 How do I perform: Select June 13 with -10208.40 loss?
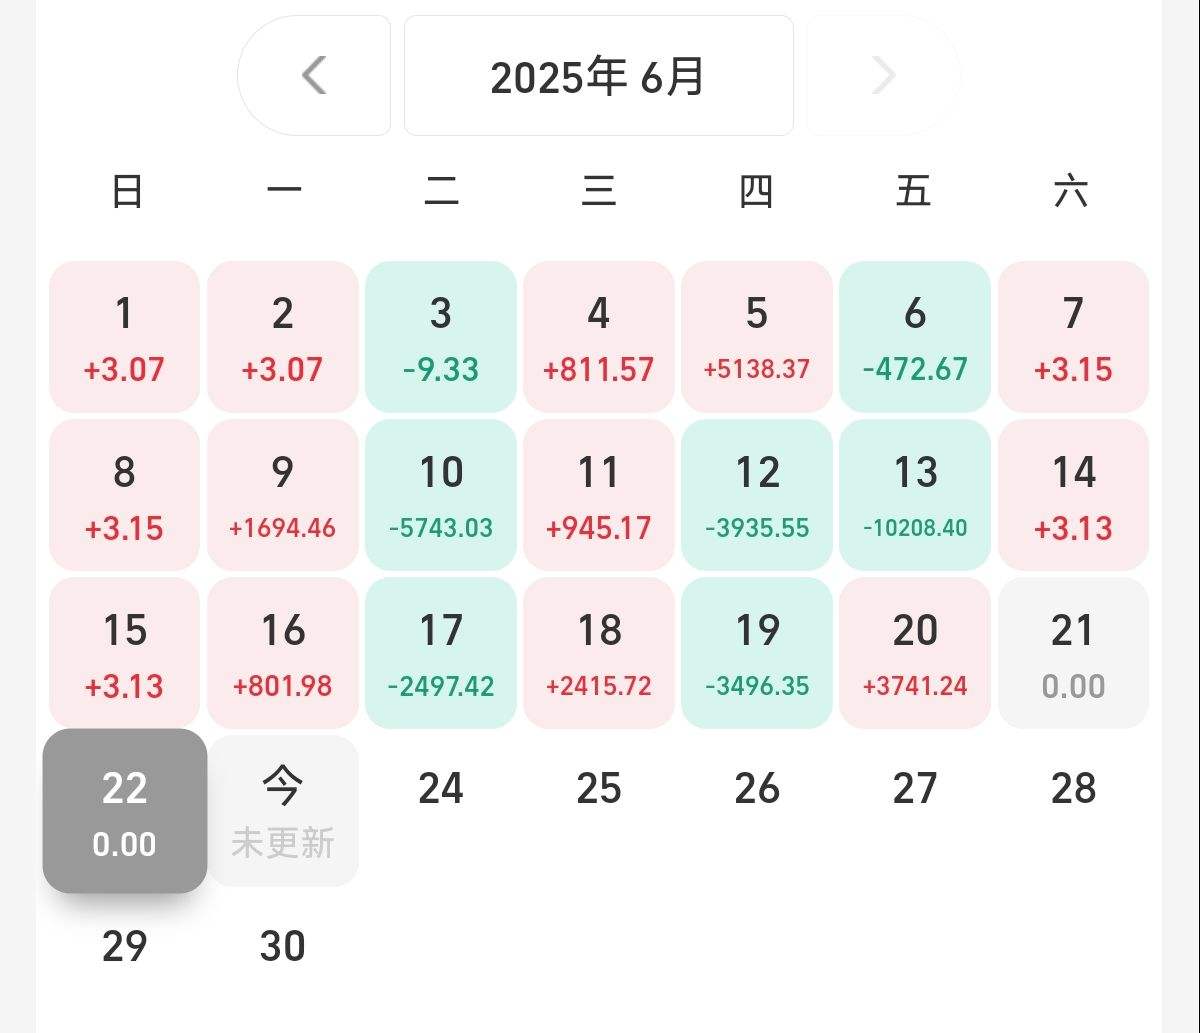click(x=915, y=495)
